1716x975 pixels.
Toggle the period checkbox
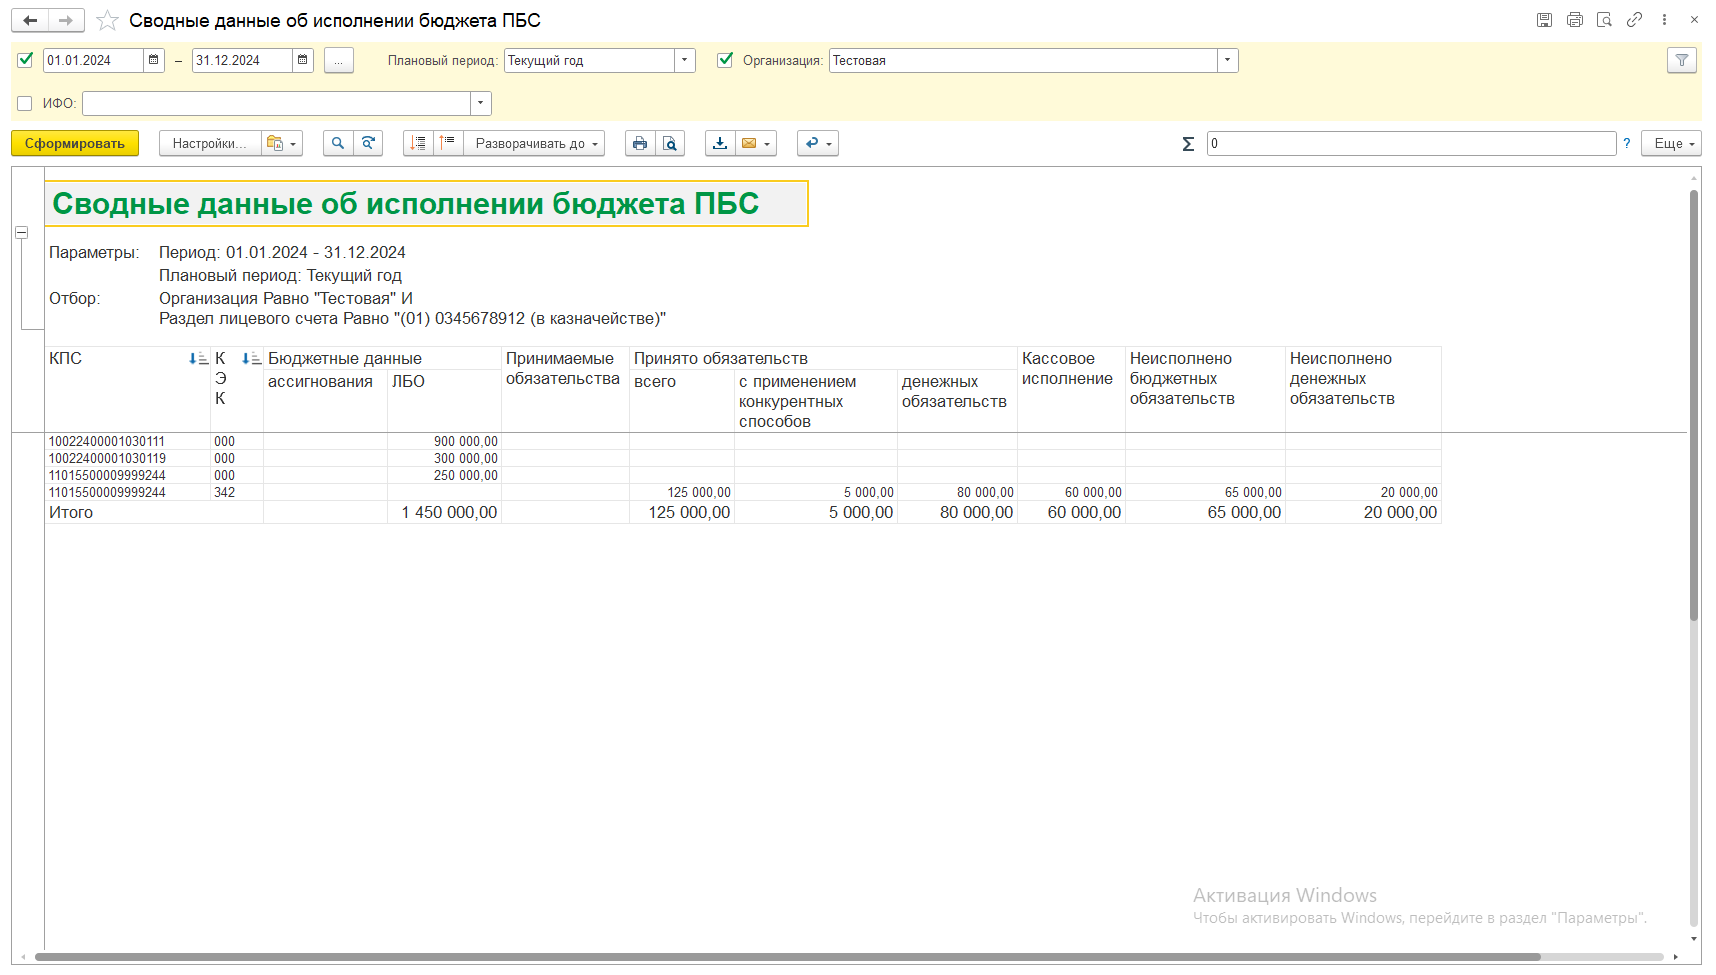(x=25, y=60)
